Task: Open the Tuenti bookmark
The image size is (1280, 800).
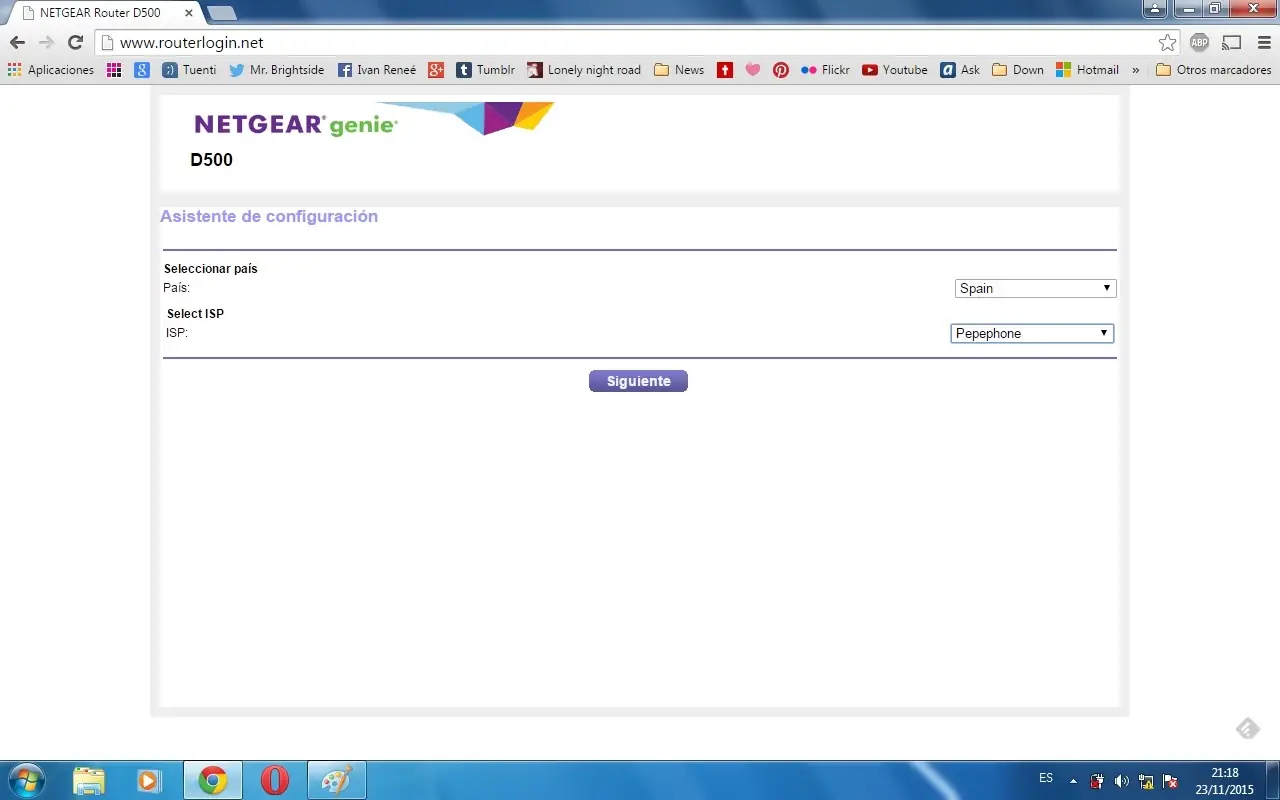Action: point(190,70)
